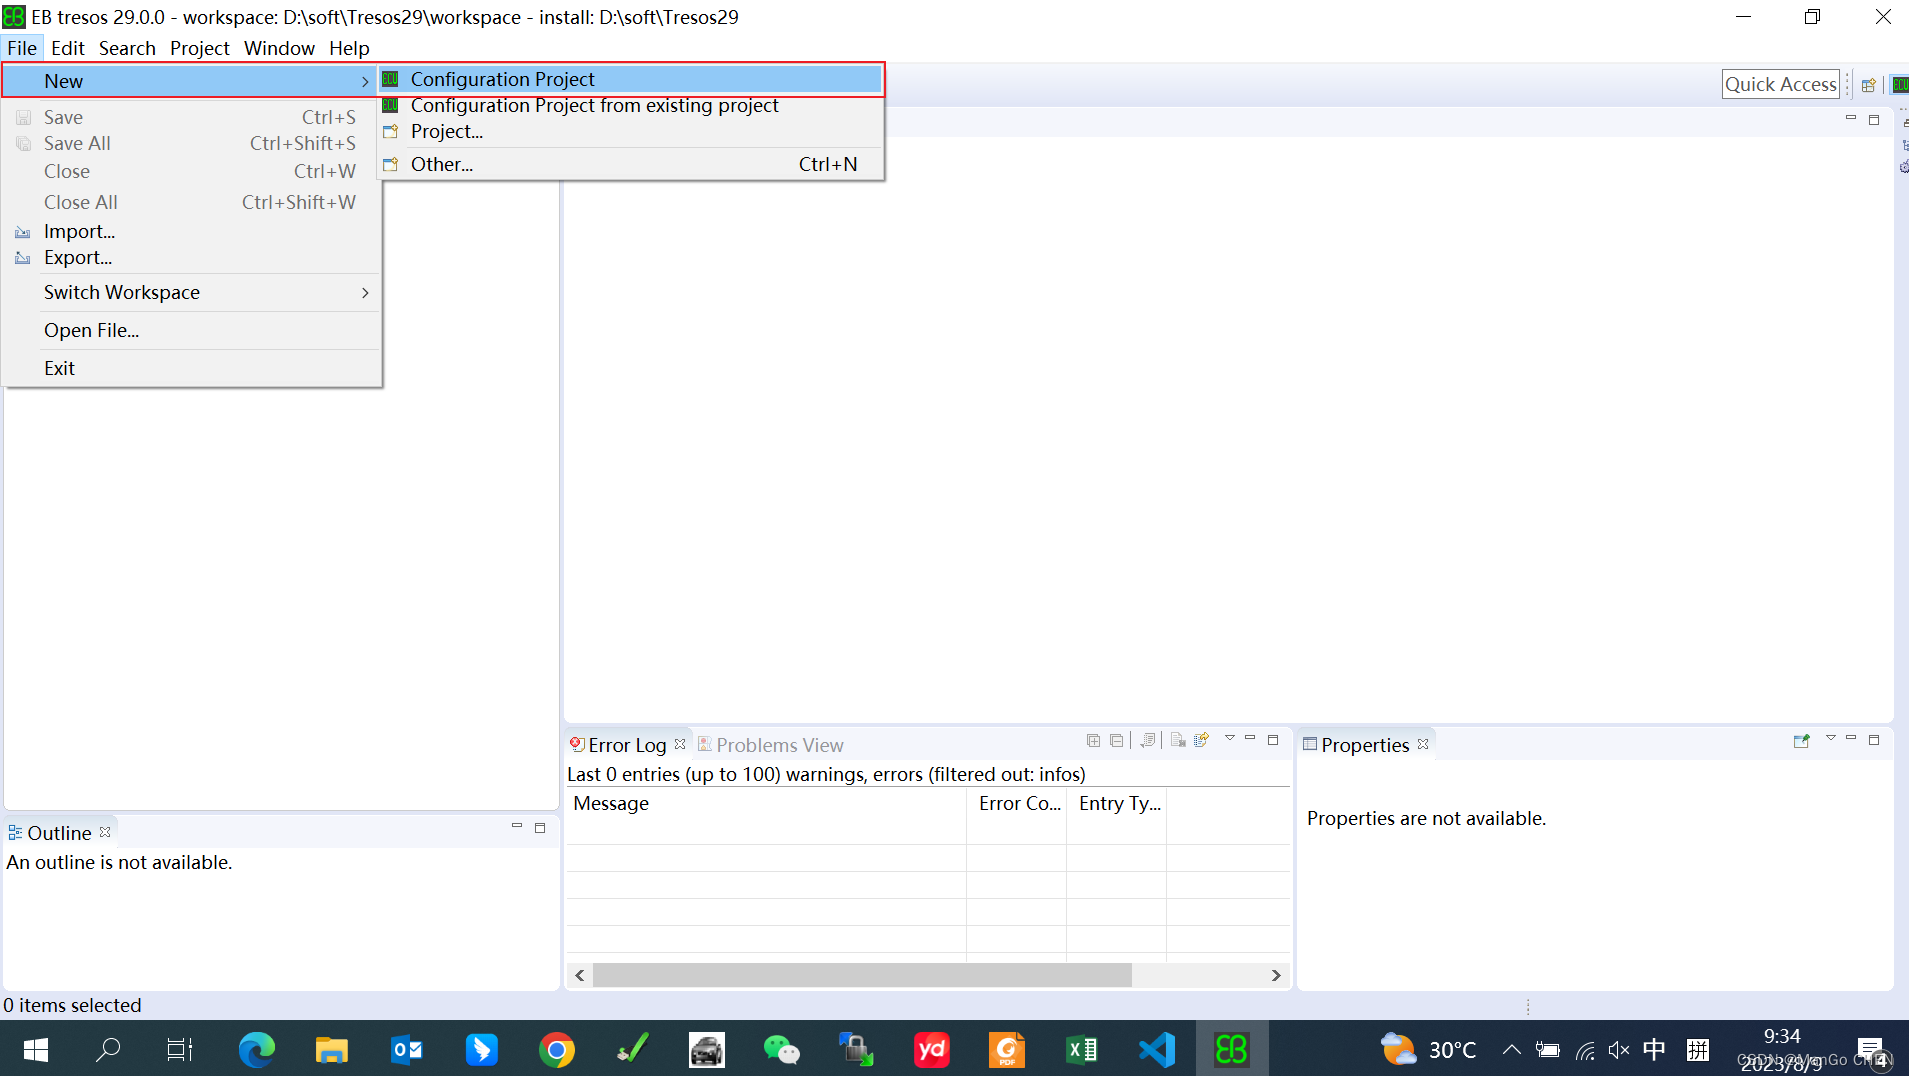Click the Other... wizard icon

pos(391,164)
